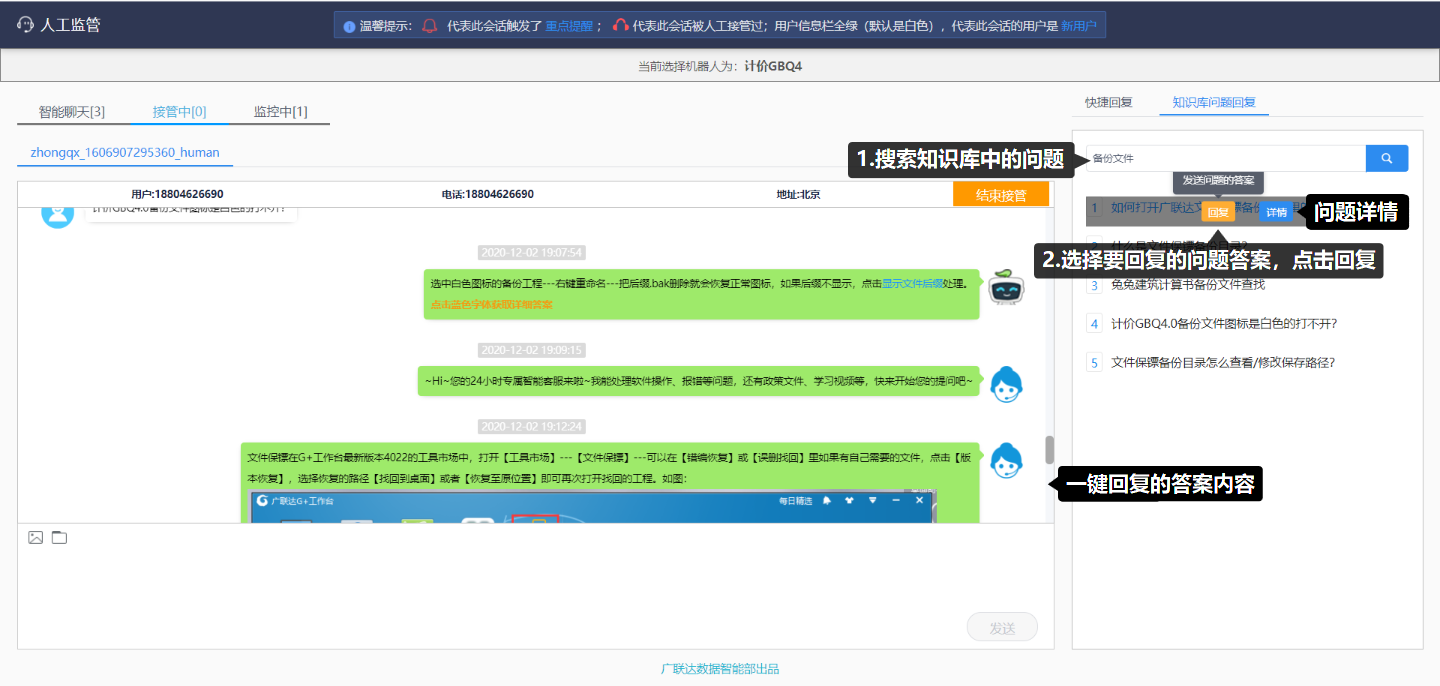
Task: Switch to the 快捷回复 tab
Action: point(1109,102)
